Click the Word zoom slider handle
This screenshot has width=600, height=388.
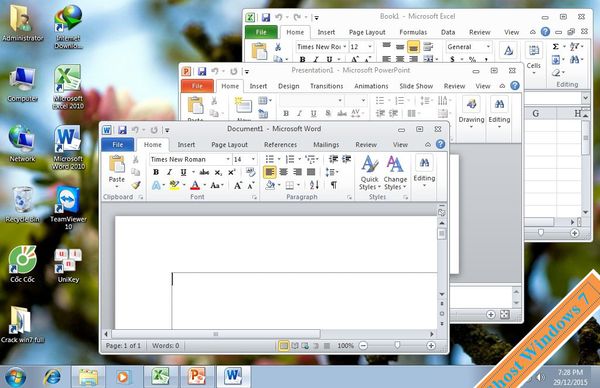[x=397, y=346]
